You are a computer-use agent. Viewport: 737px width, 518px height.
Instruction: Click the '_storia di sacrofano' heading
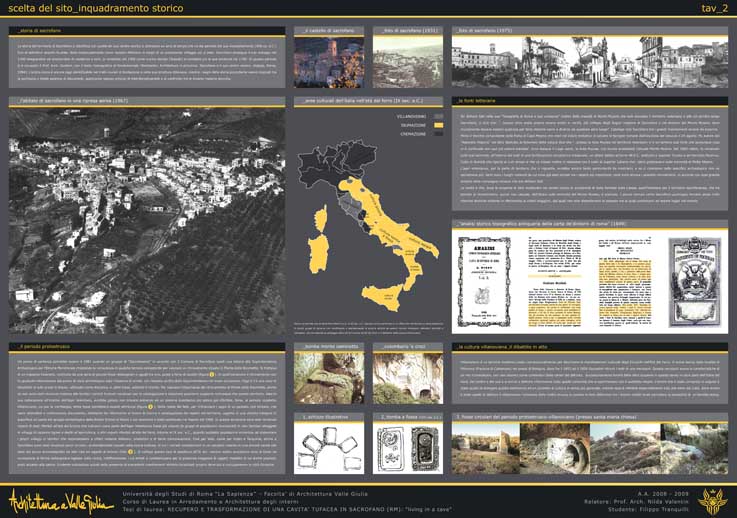pyautogui.click(x=39, y=31)
